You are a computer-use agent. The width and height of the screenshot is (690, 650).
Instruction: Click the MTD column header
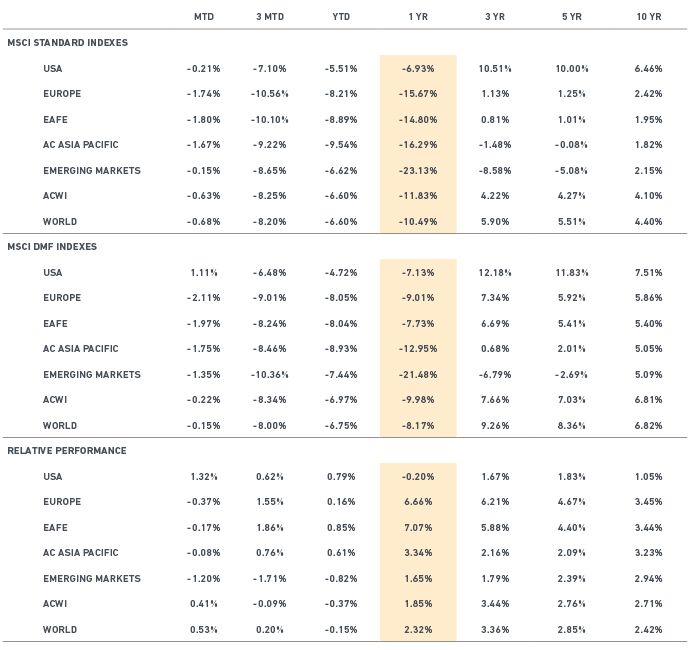(203, 17)
